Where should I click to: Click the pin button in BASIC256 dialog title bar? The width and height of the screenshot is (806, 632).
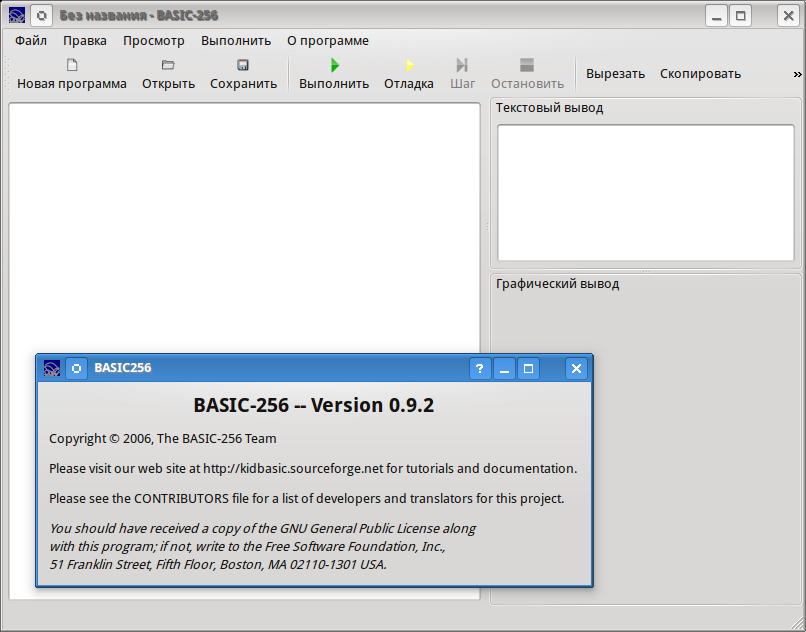point(77,368)
